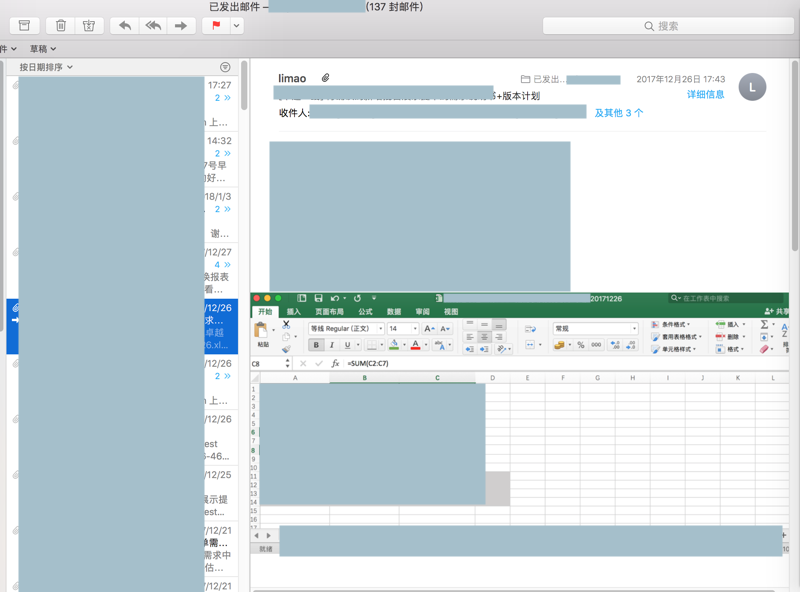Open 草稿 mailbox dropdown

(42, 49)
